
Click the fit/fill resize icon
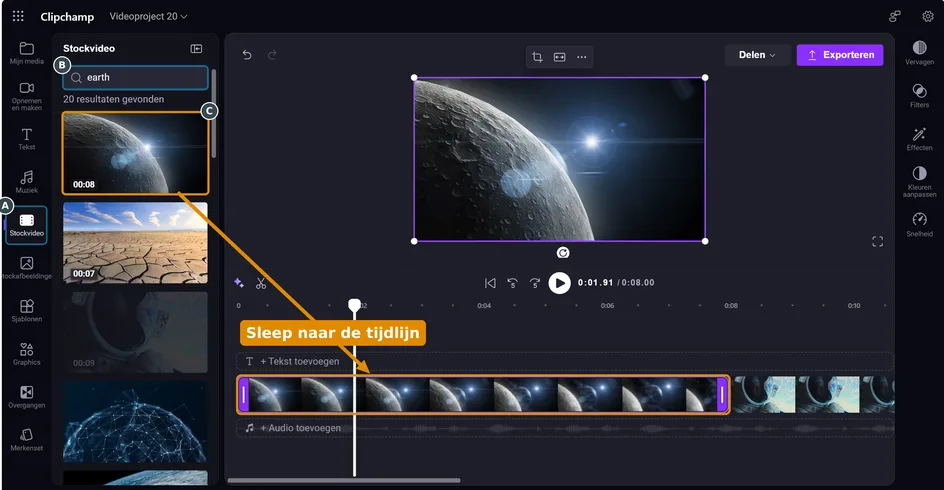click(x=559, y=57)
